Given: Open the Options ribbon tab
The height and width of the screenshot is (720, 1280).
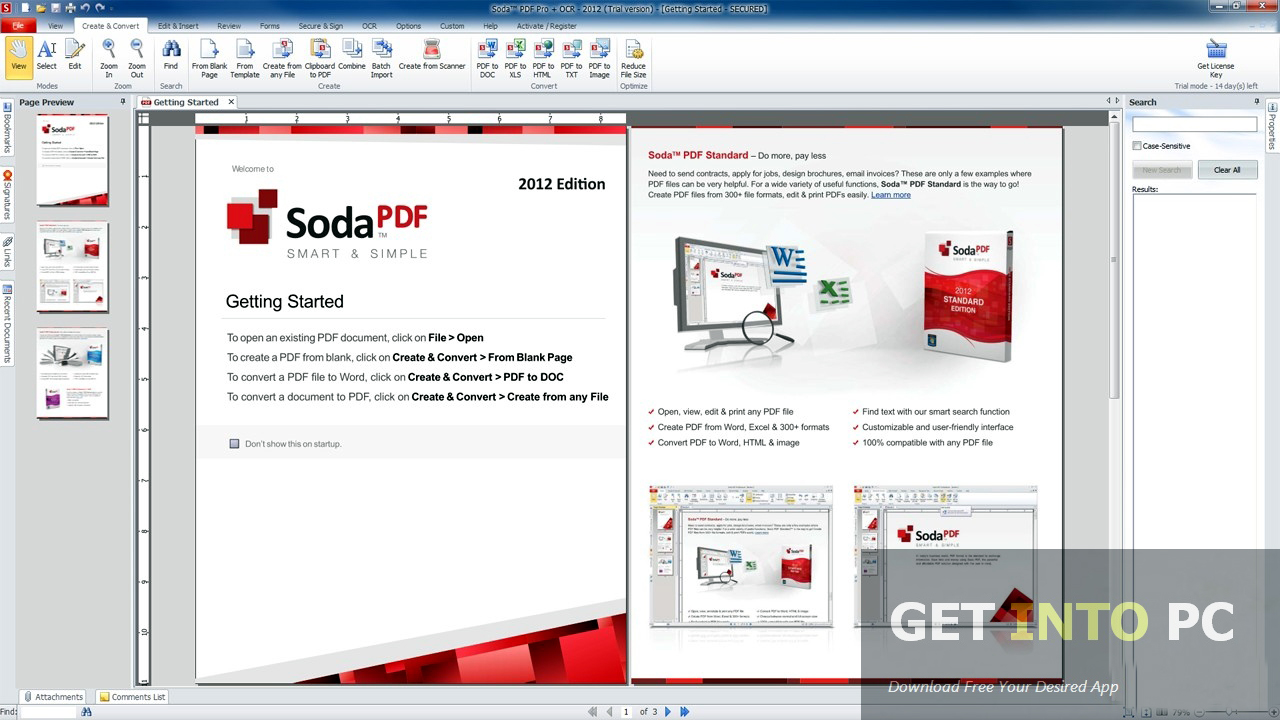Looking at the screenshot, I should coord(408,25).
